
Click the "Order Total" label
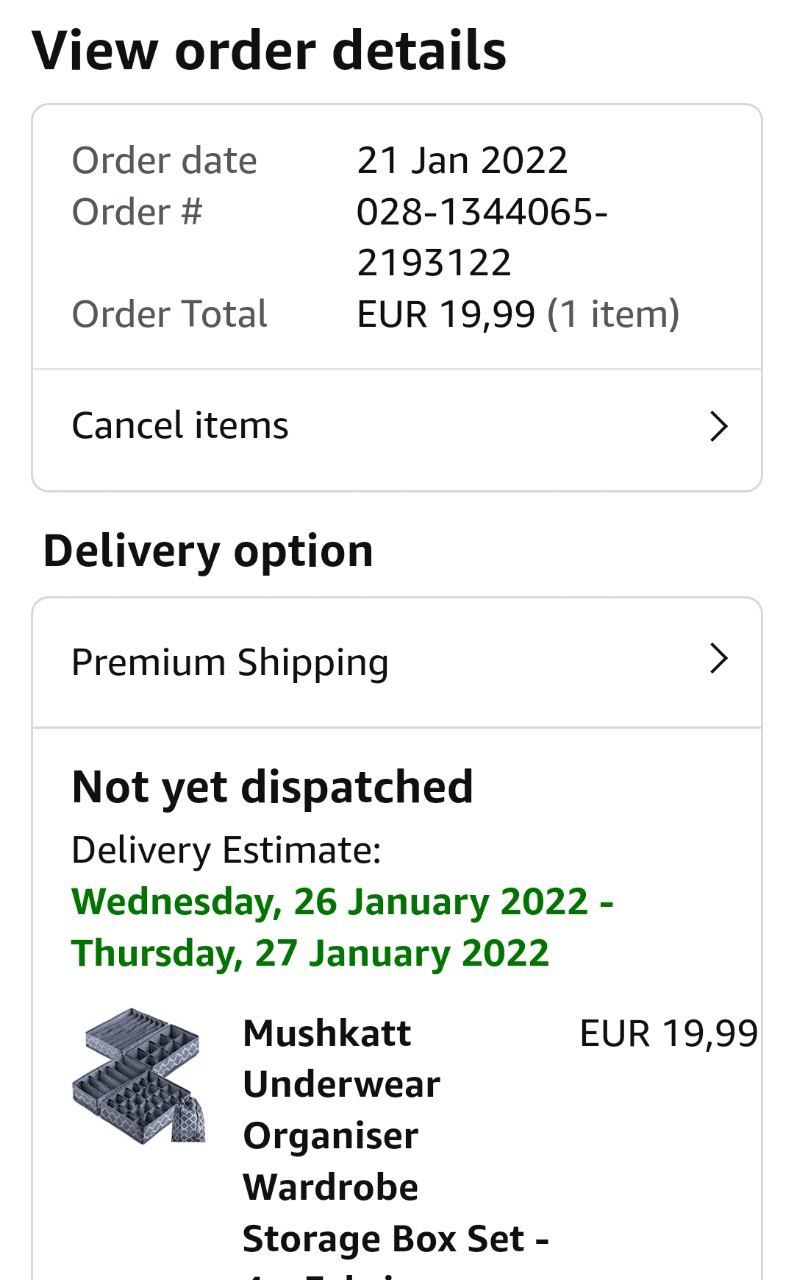(x=169, y=314)
